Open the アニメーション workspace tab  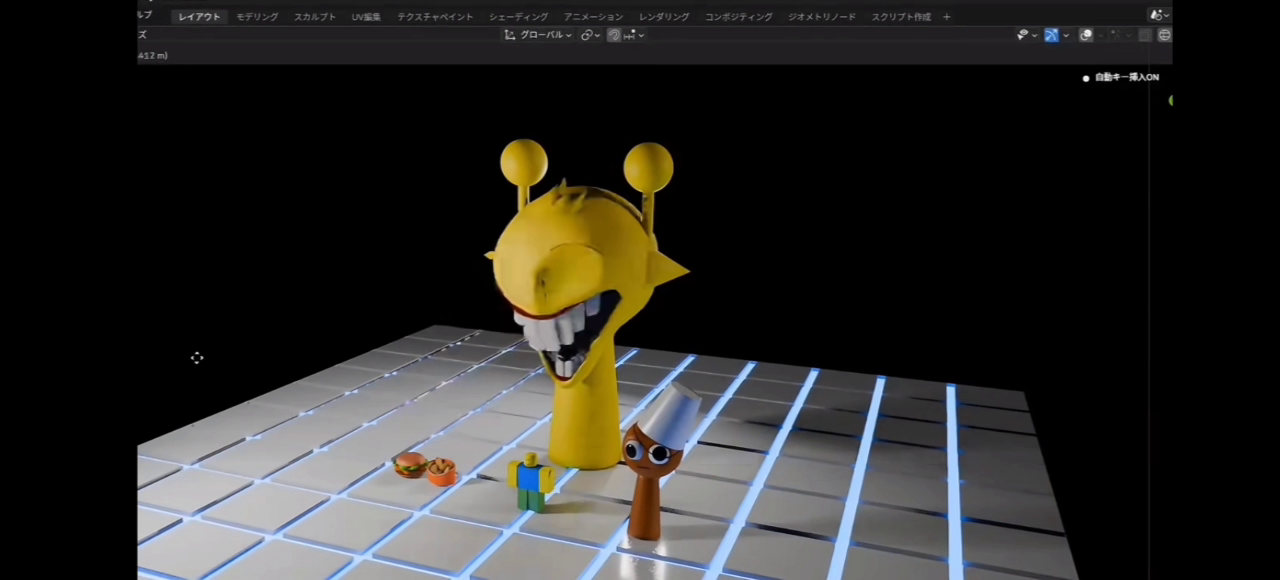click(x=593, y=17)
